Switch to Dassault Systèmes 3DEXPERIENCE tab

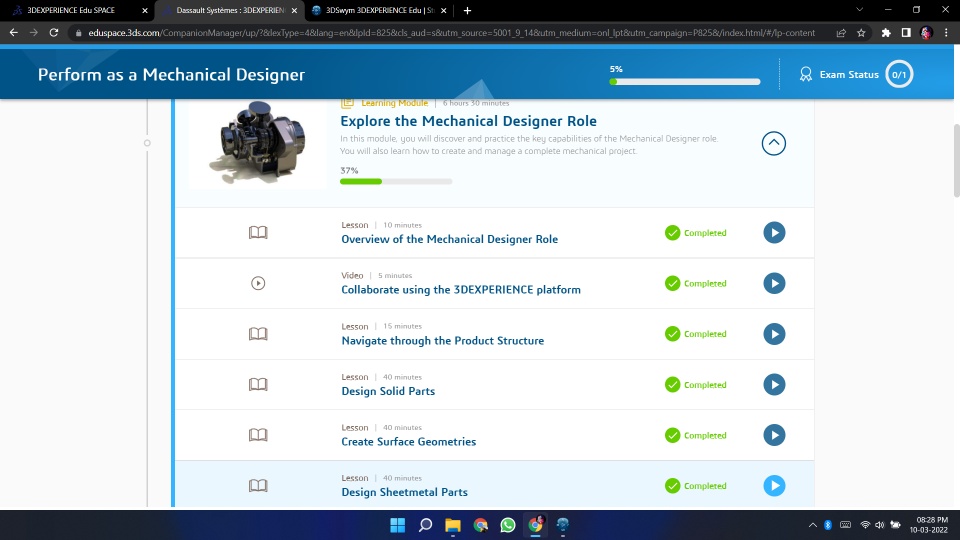pyautogui.click(x=230, y=10)
